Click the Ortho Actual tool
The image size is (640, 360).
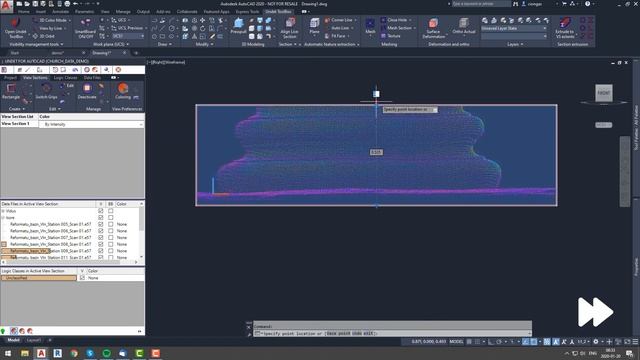pos(464,26)
